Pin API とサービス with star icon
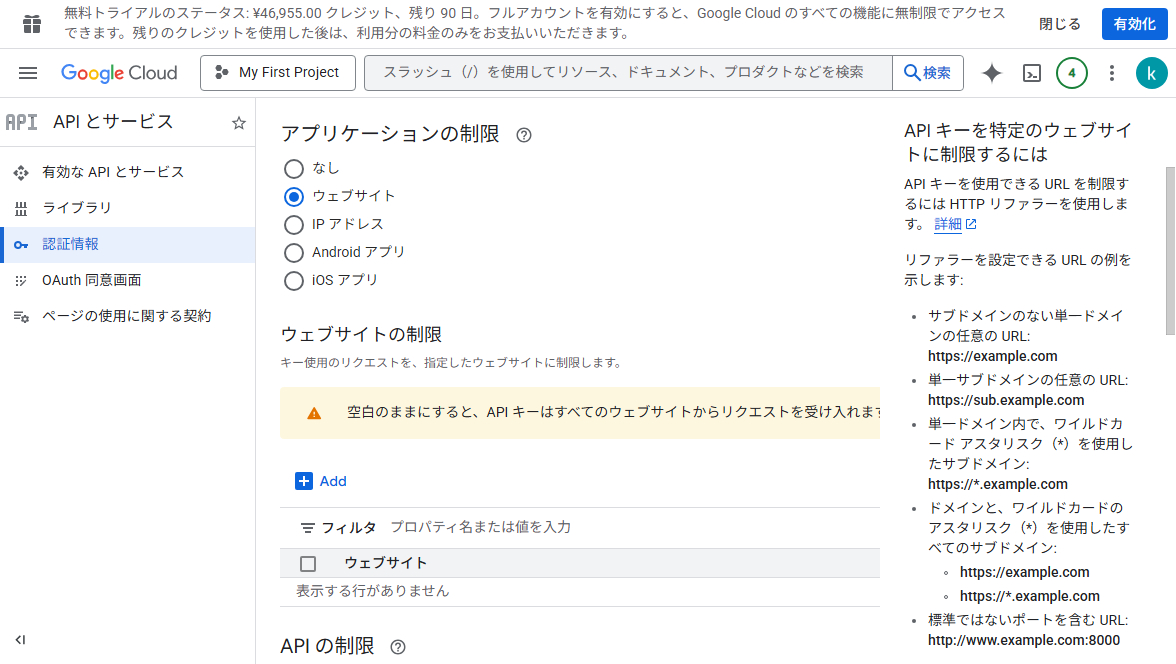This screenshot has height=664, width=1176. pyautogui.click(x=239, y=123)
